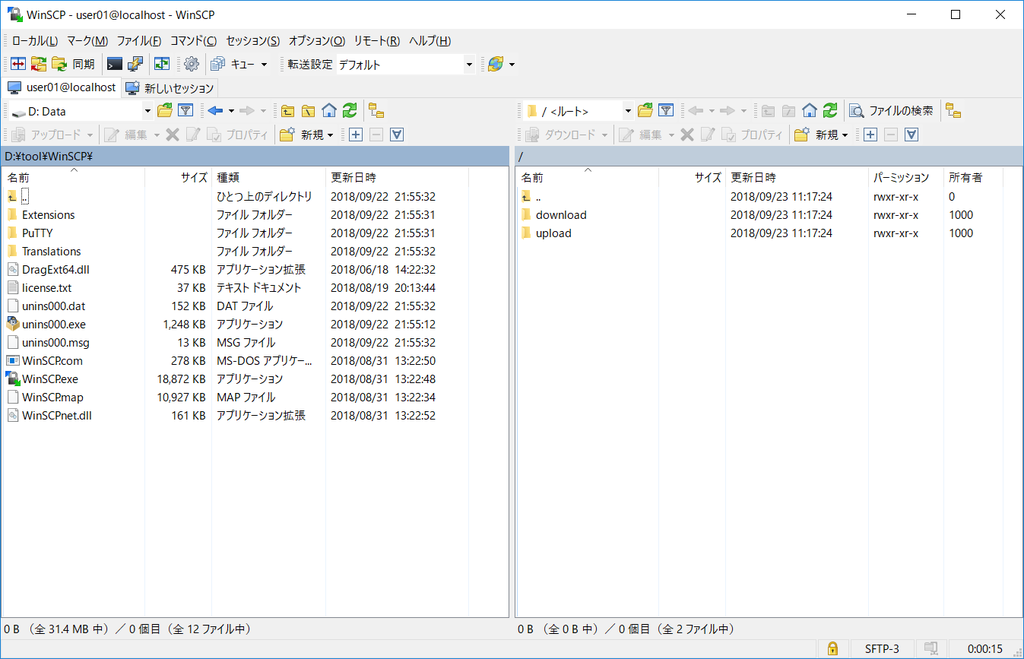Click local parent directory icon
This screenshot has width=1024, height=659.
point(287,110)
